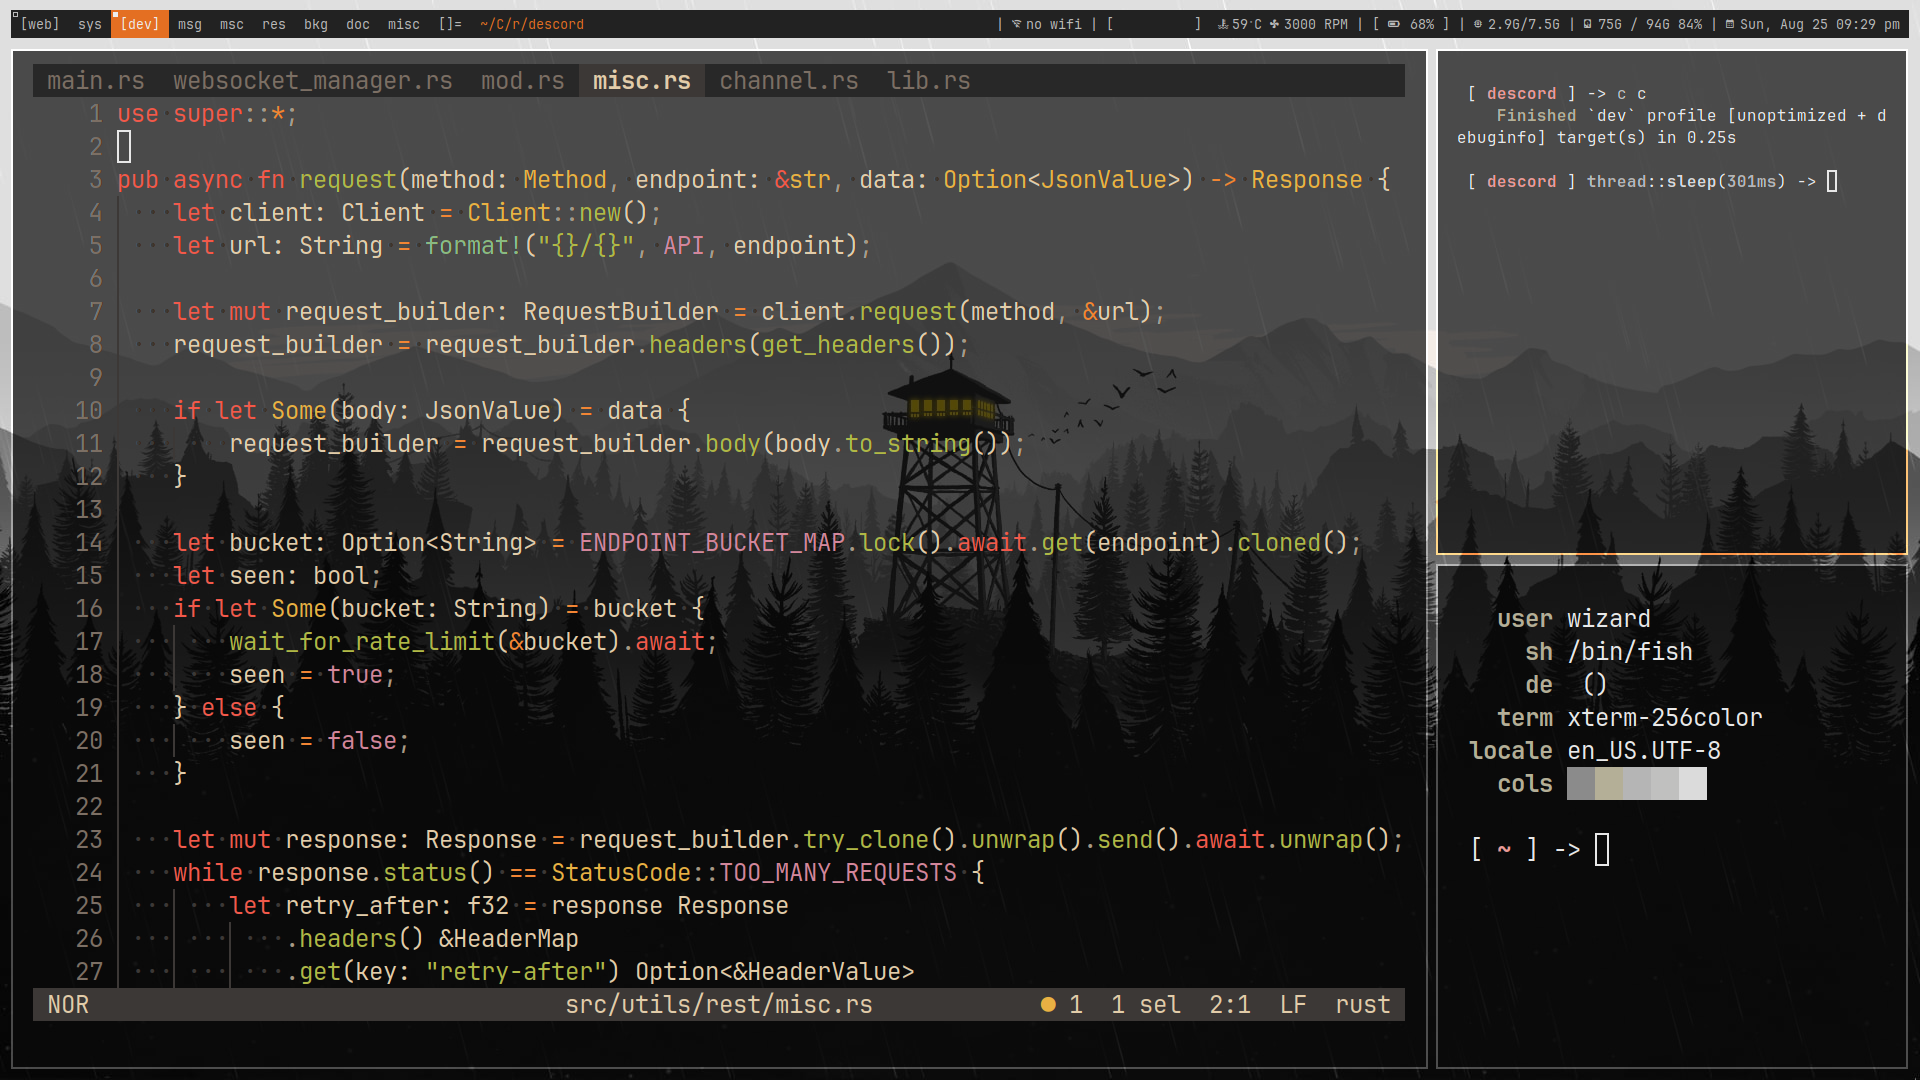Click the lightest swatch in cols row
This screenshot has height=1080, width=1920.
(1692, 784)
